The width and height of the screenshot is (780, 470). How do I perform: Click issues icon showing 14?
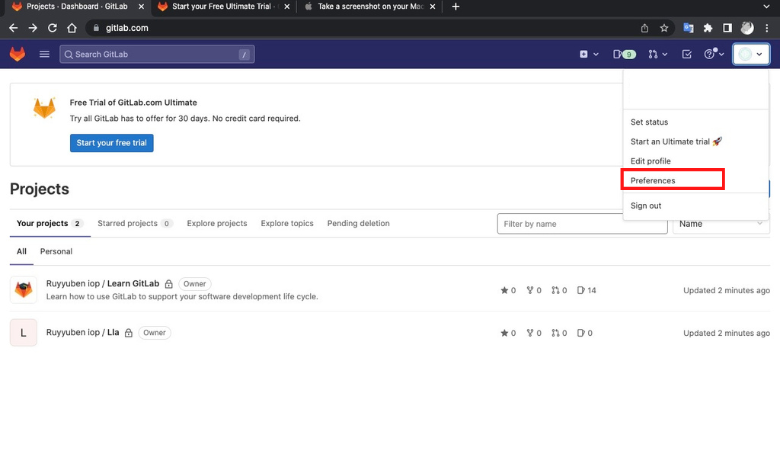tap(581, 290)
